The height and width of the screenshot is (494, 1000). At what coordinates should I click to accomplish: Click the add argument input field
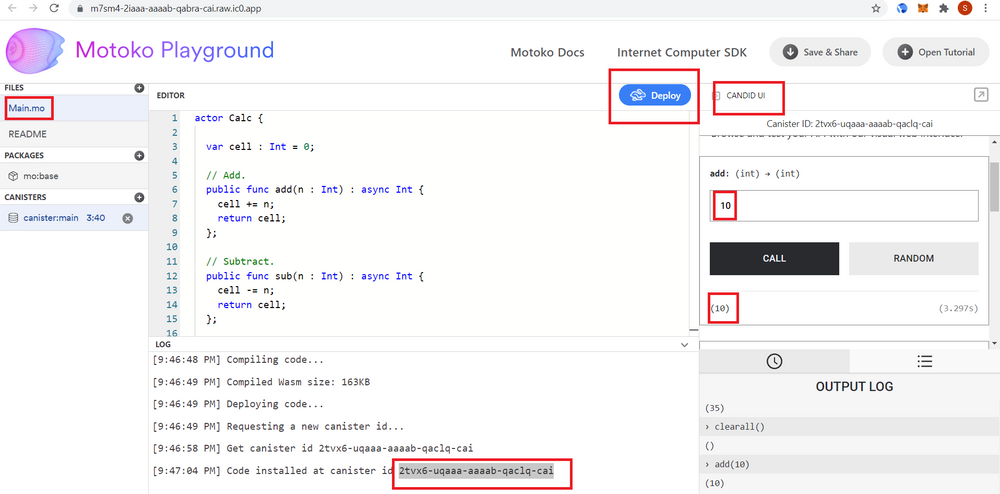pyautogui.click(x=844, y=206)
